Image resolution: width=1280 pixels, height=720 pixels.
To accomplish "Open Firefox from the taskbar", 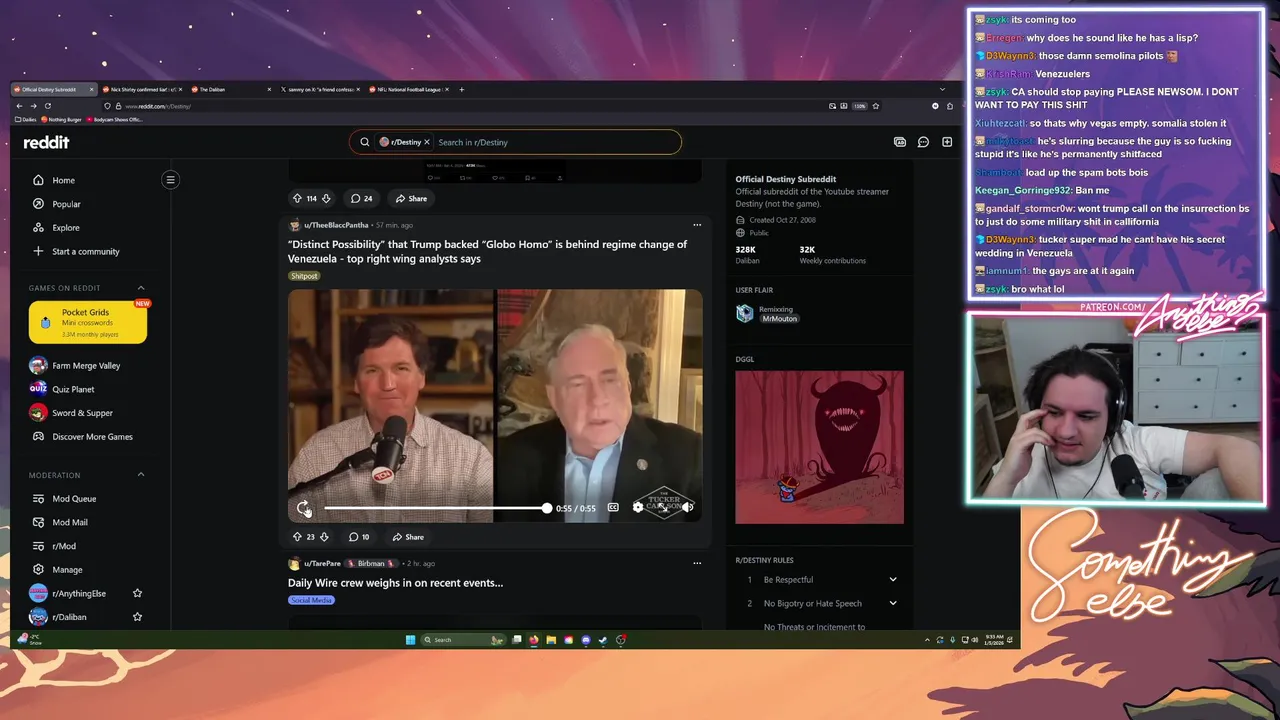I will [534, 640].
